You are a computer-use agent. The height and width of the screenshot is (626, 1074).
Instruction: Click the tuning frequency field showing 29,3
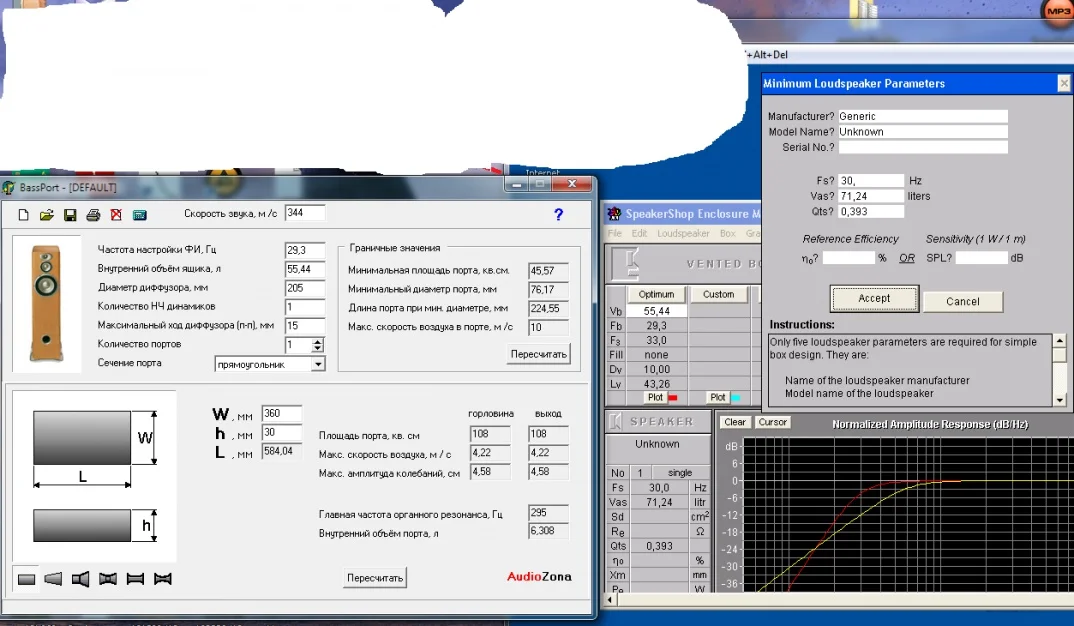[x=305, y=251]
